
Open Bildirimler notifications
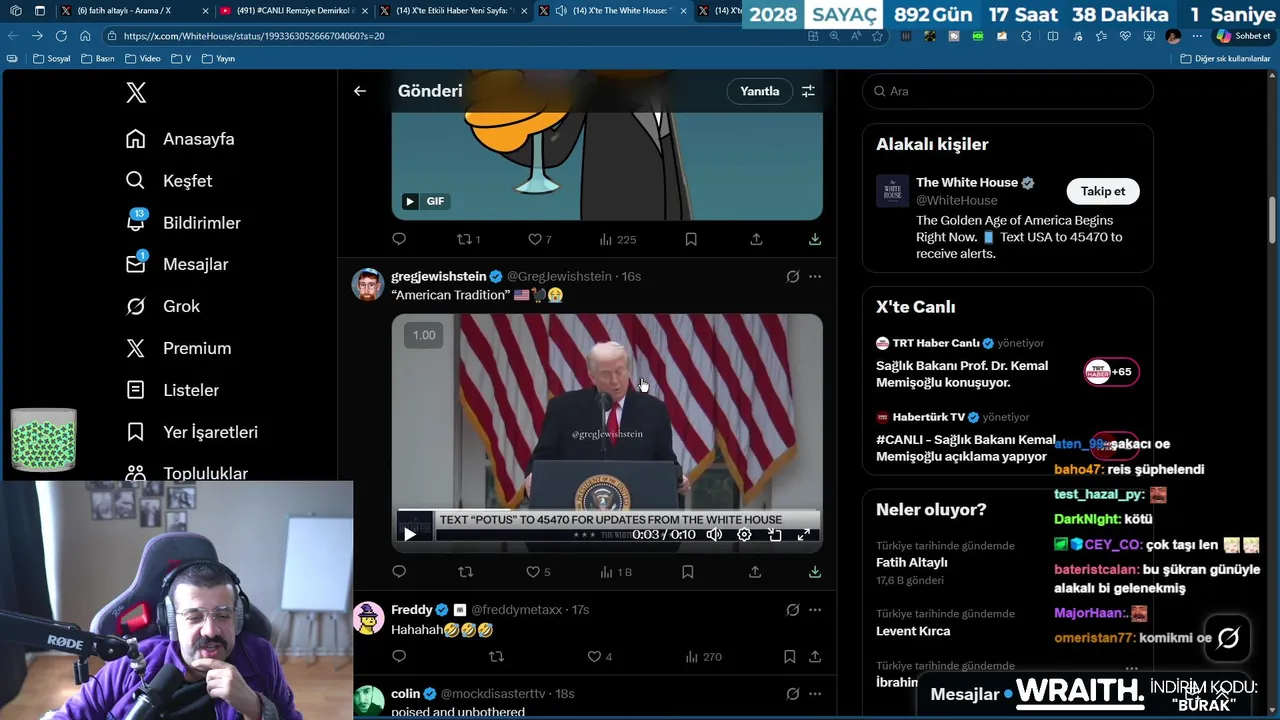coord(183,223)
